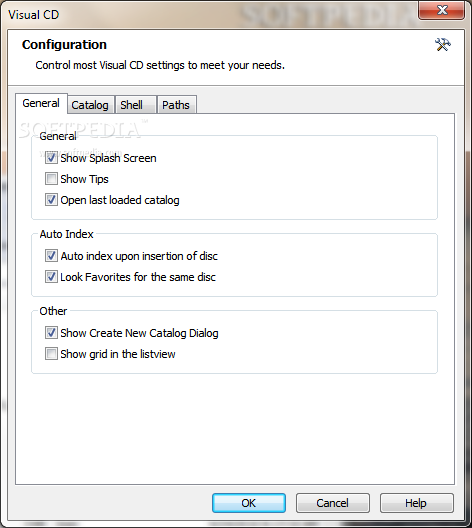Confirm settings with the OK button

point(249,503)
